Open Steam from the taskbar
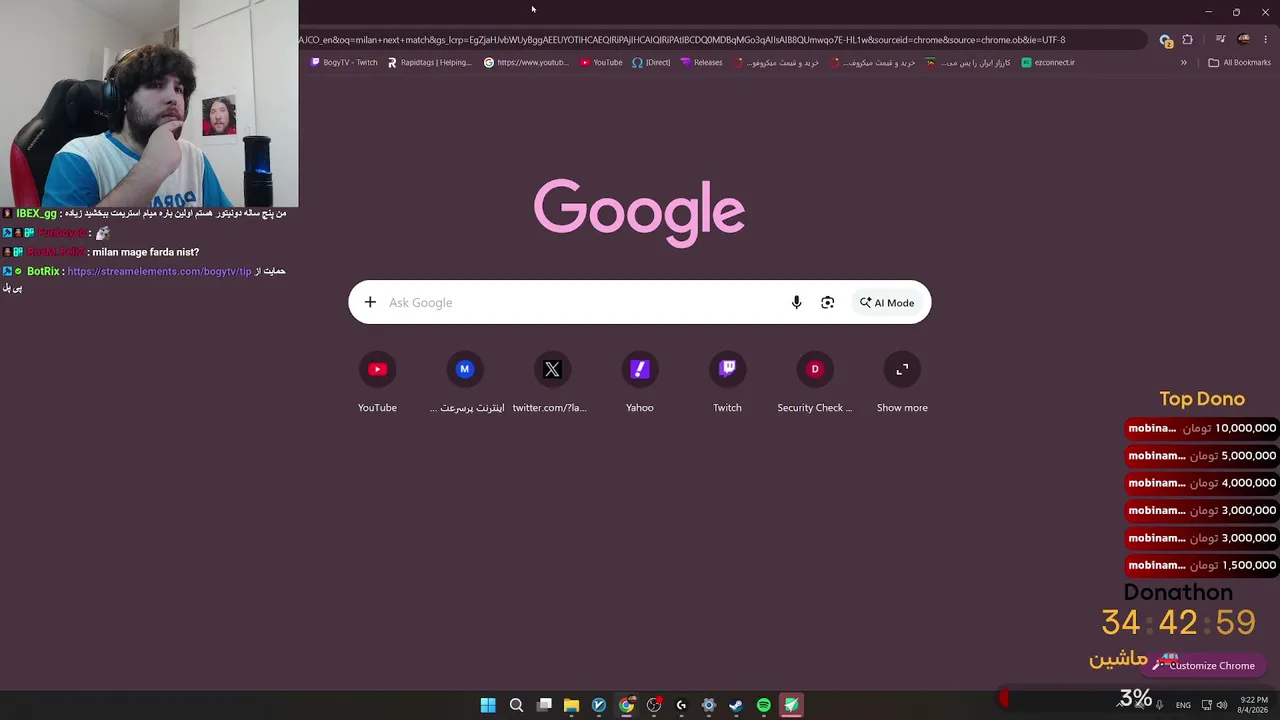The image size is (1280, 720). (x=736, y=705)
